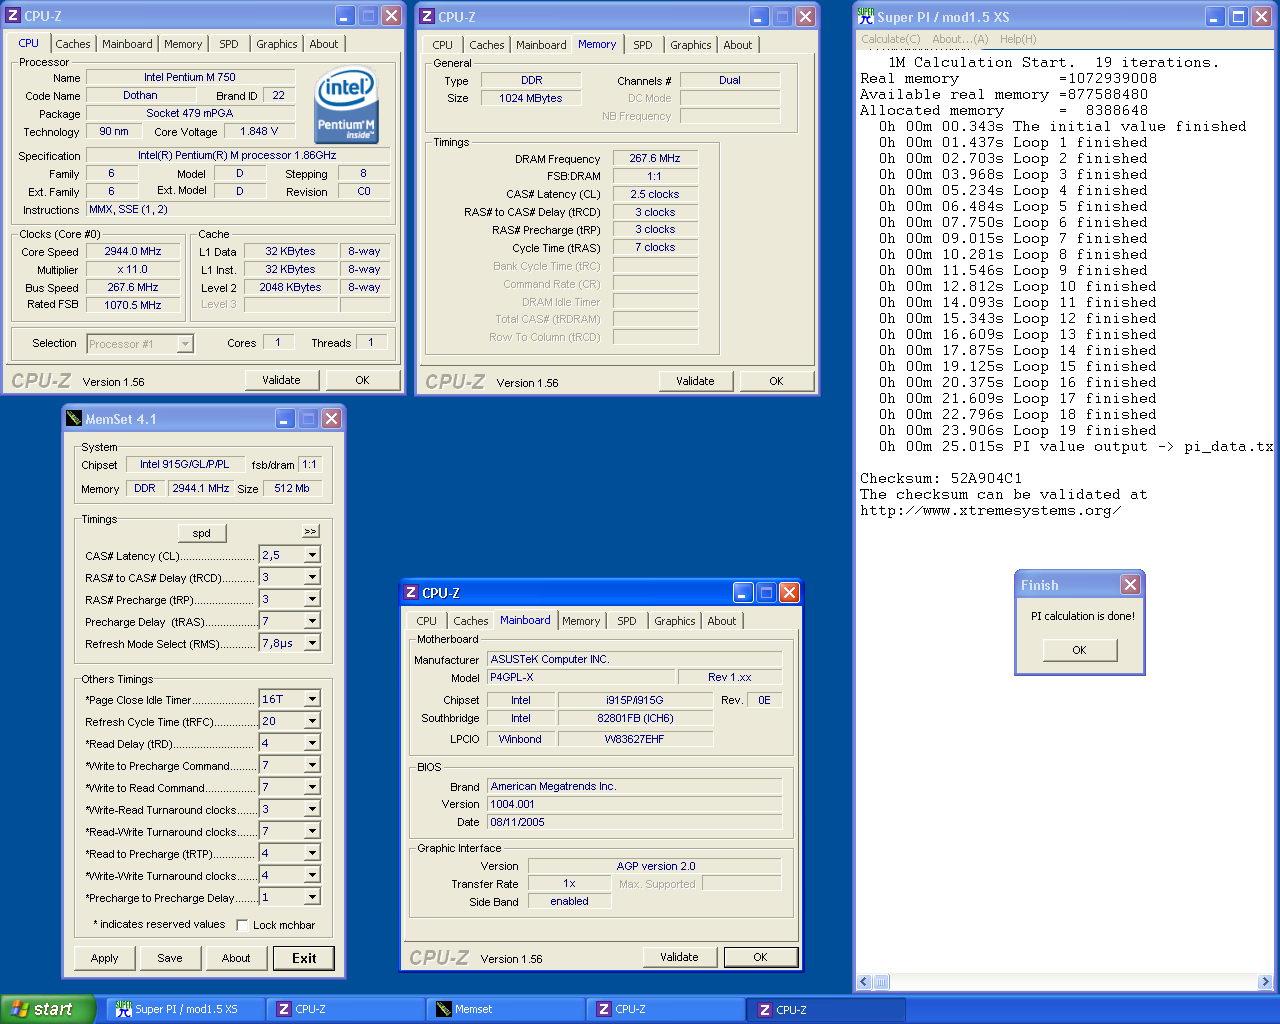Viewport: 1280px width, 1024px height.
Task: Toggle Lock mchbar checkbox in MemSet
Action: pyautogui.click(x=242, y=925)
